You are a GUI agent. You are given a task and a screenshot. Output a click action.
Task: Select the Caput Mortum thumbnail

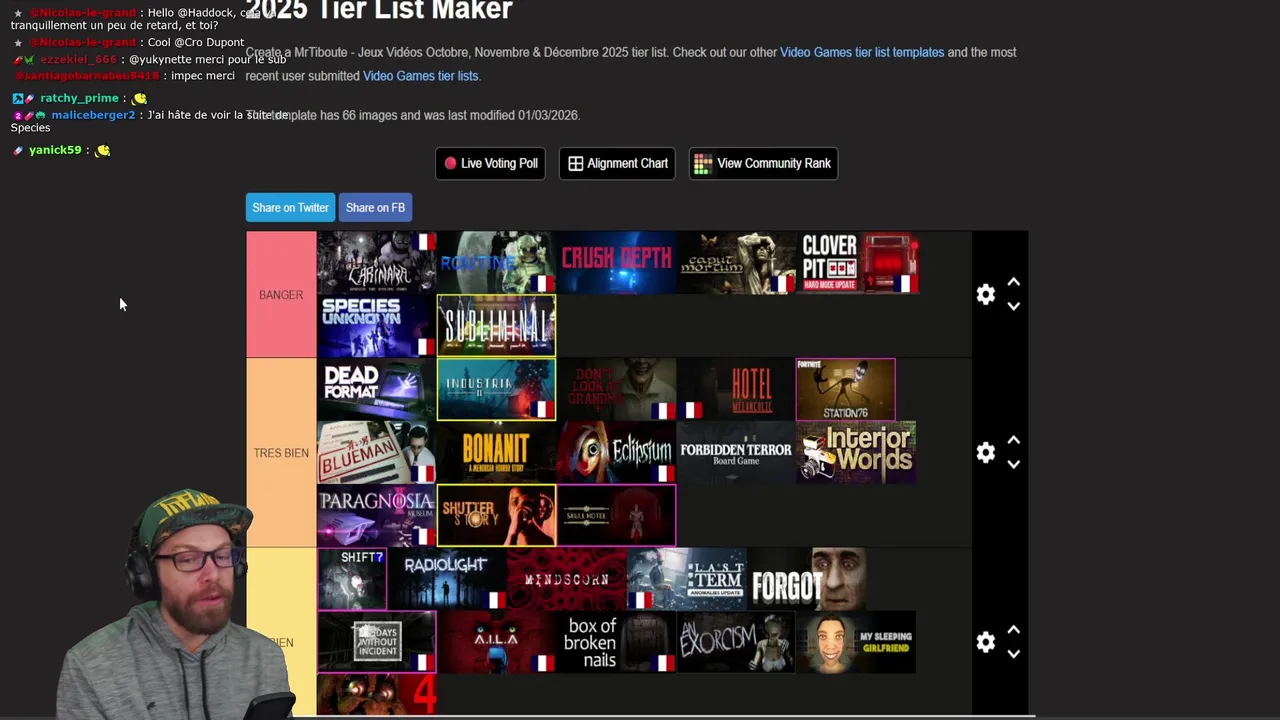click(x=736, y=263)
